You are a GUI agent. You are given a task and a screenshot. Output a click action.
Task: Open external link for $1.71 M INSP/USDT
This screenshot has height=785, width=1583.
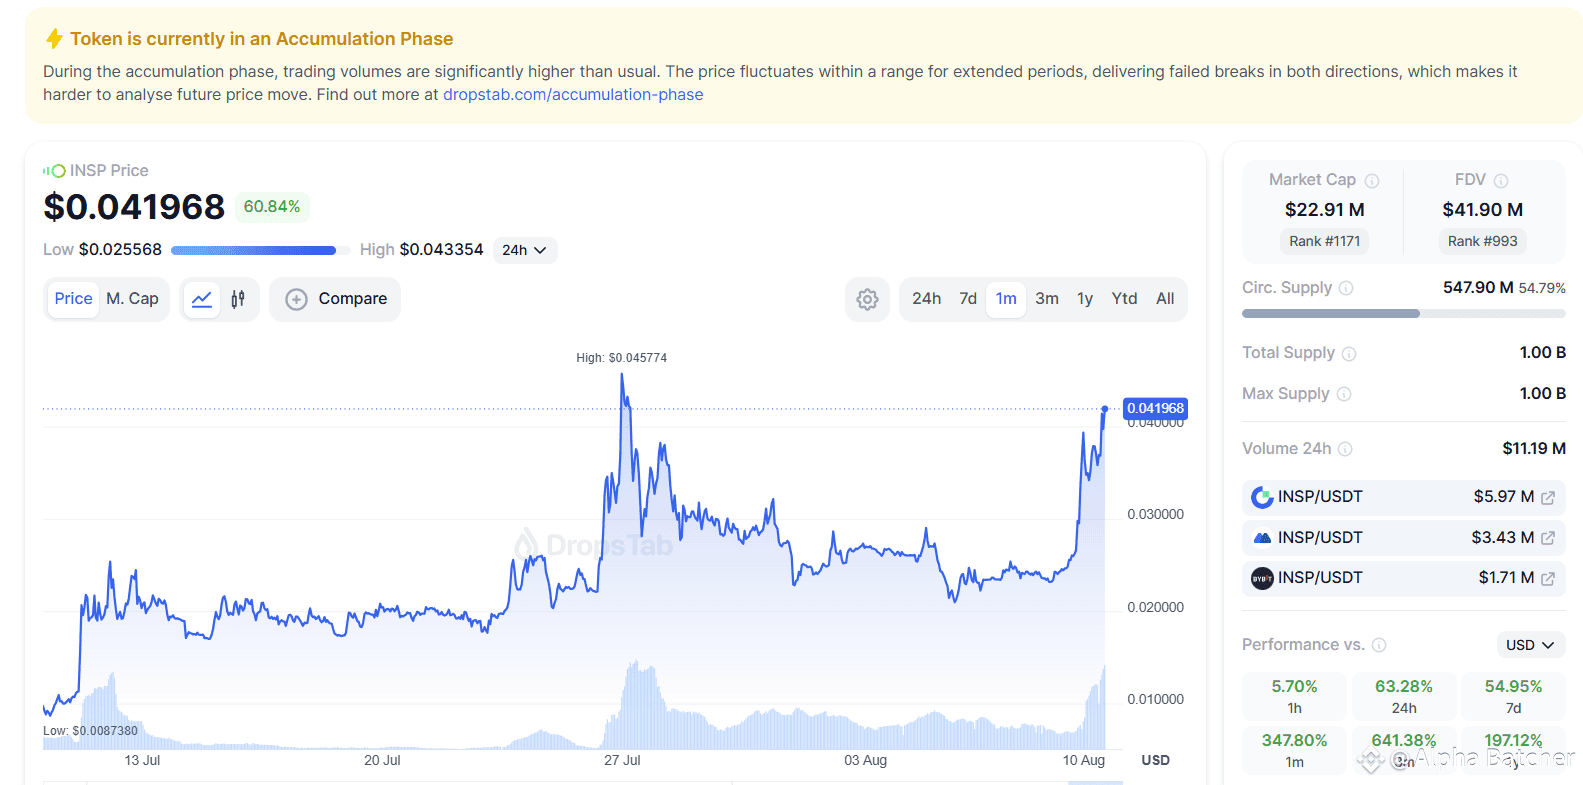click(x=1548, y=578)
